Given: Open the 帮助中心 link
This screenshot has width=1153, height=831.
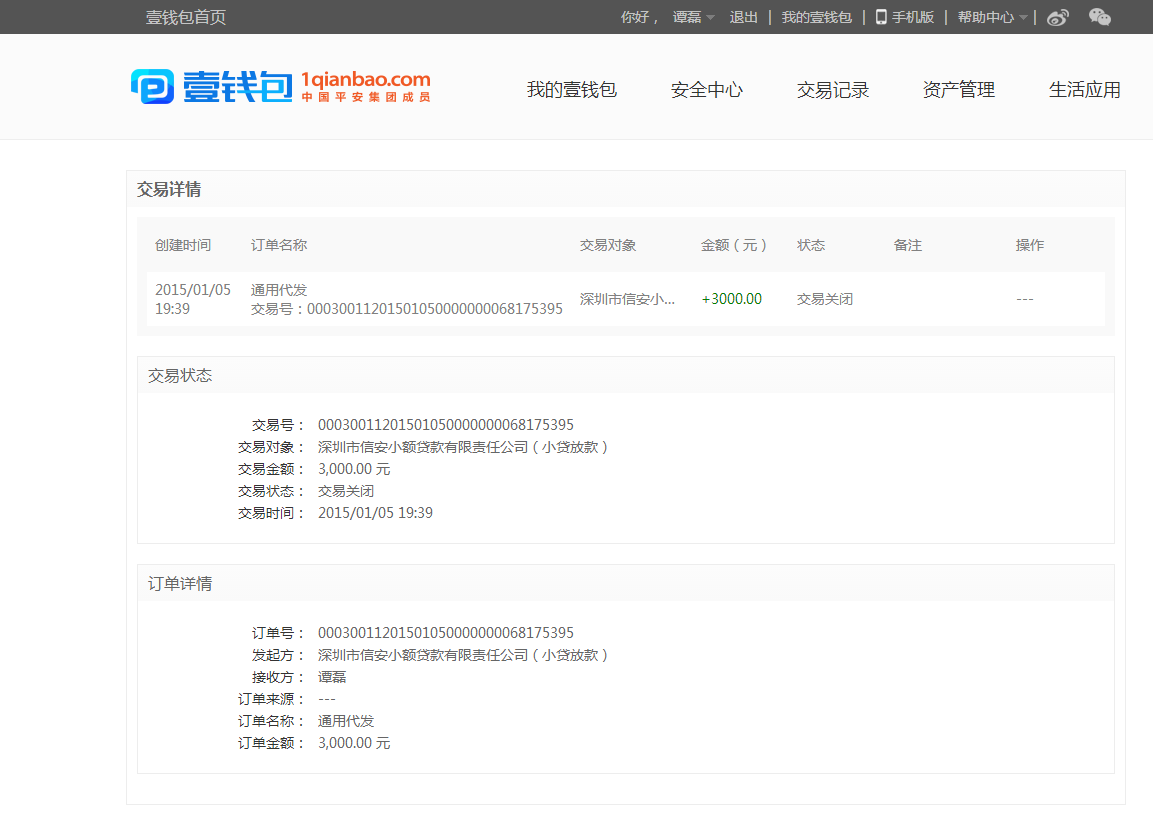Looking at the screenshot, I should click(985, 17).
